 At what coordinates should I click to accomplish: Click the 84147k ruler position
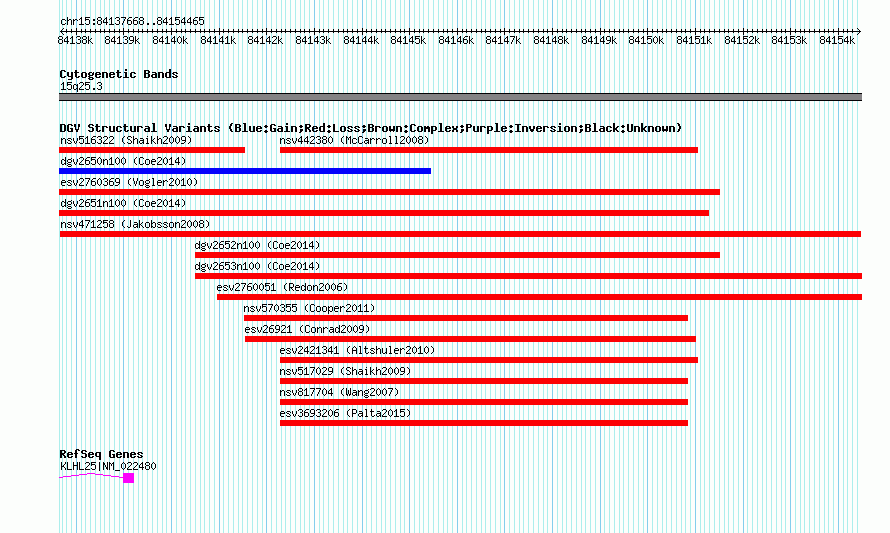[503, 40]
